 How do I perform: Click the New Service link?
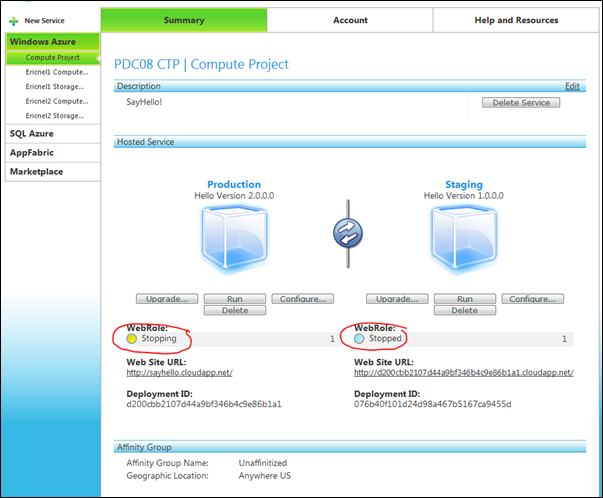coord(44,21)
